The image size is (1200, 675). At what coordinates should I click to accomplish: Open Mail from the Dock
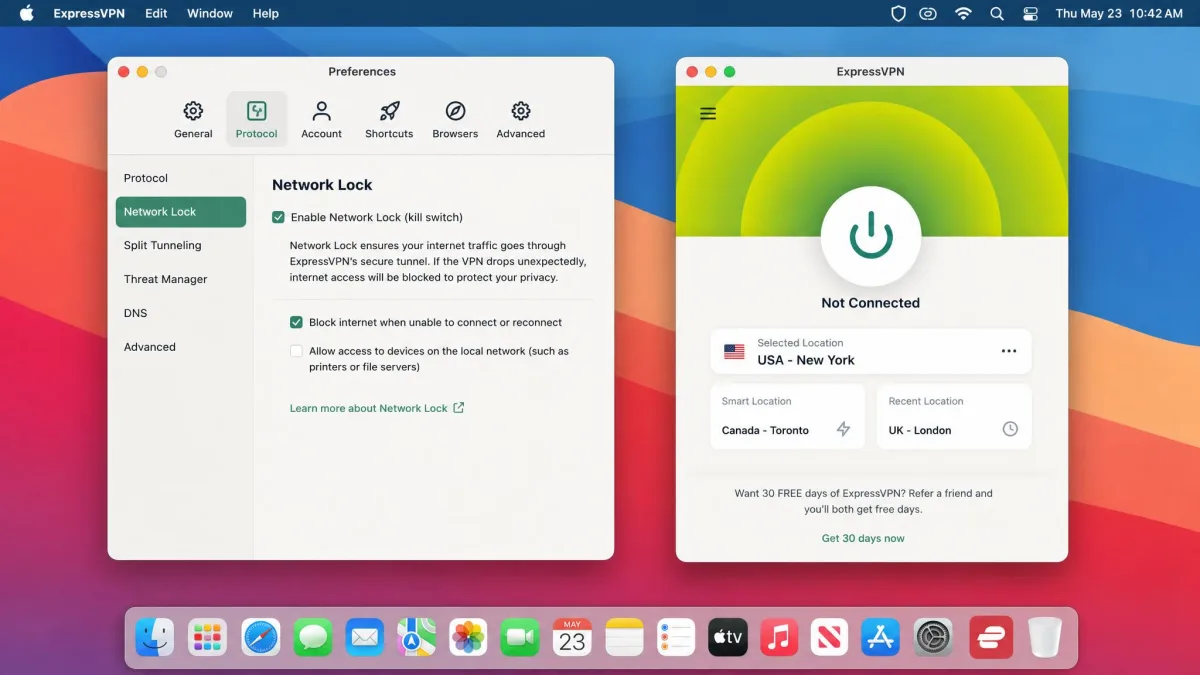(x=365, y=637)
